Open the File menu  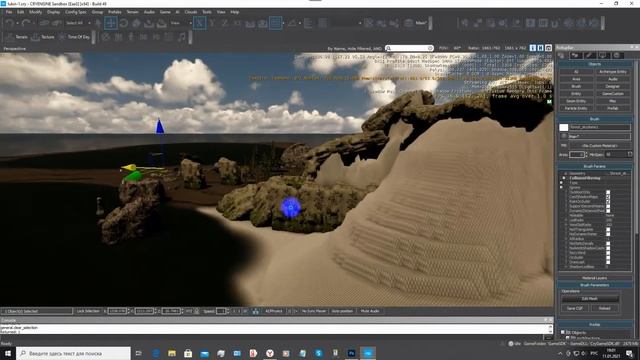tap(9, 12)
